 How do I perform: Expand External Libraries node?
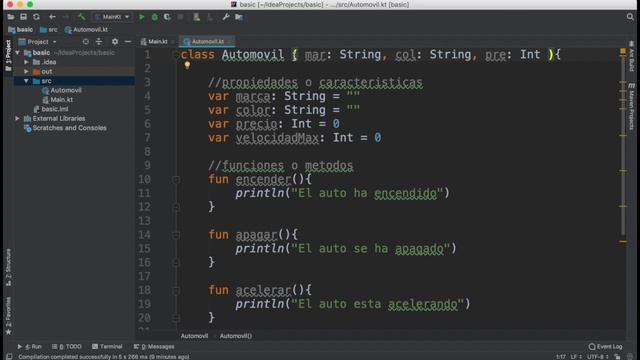tap(18, 118)
